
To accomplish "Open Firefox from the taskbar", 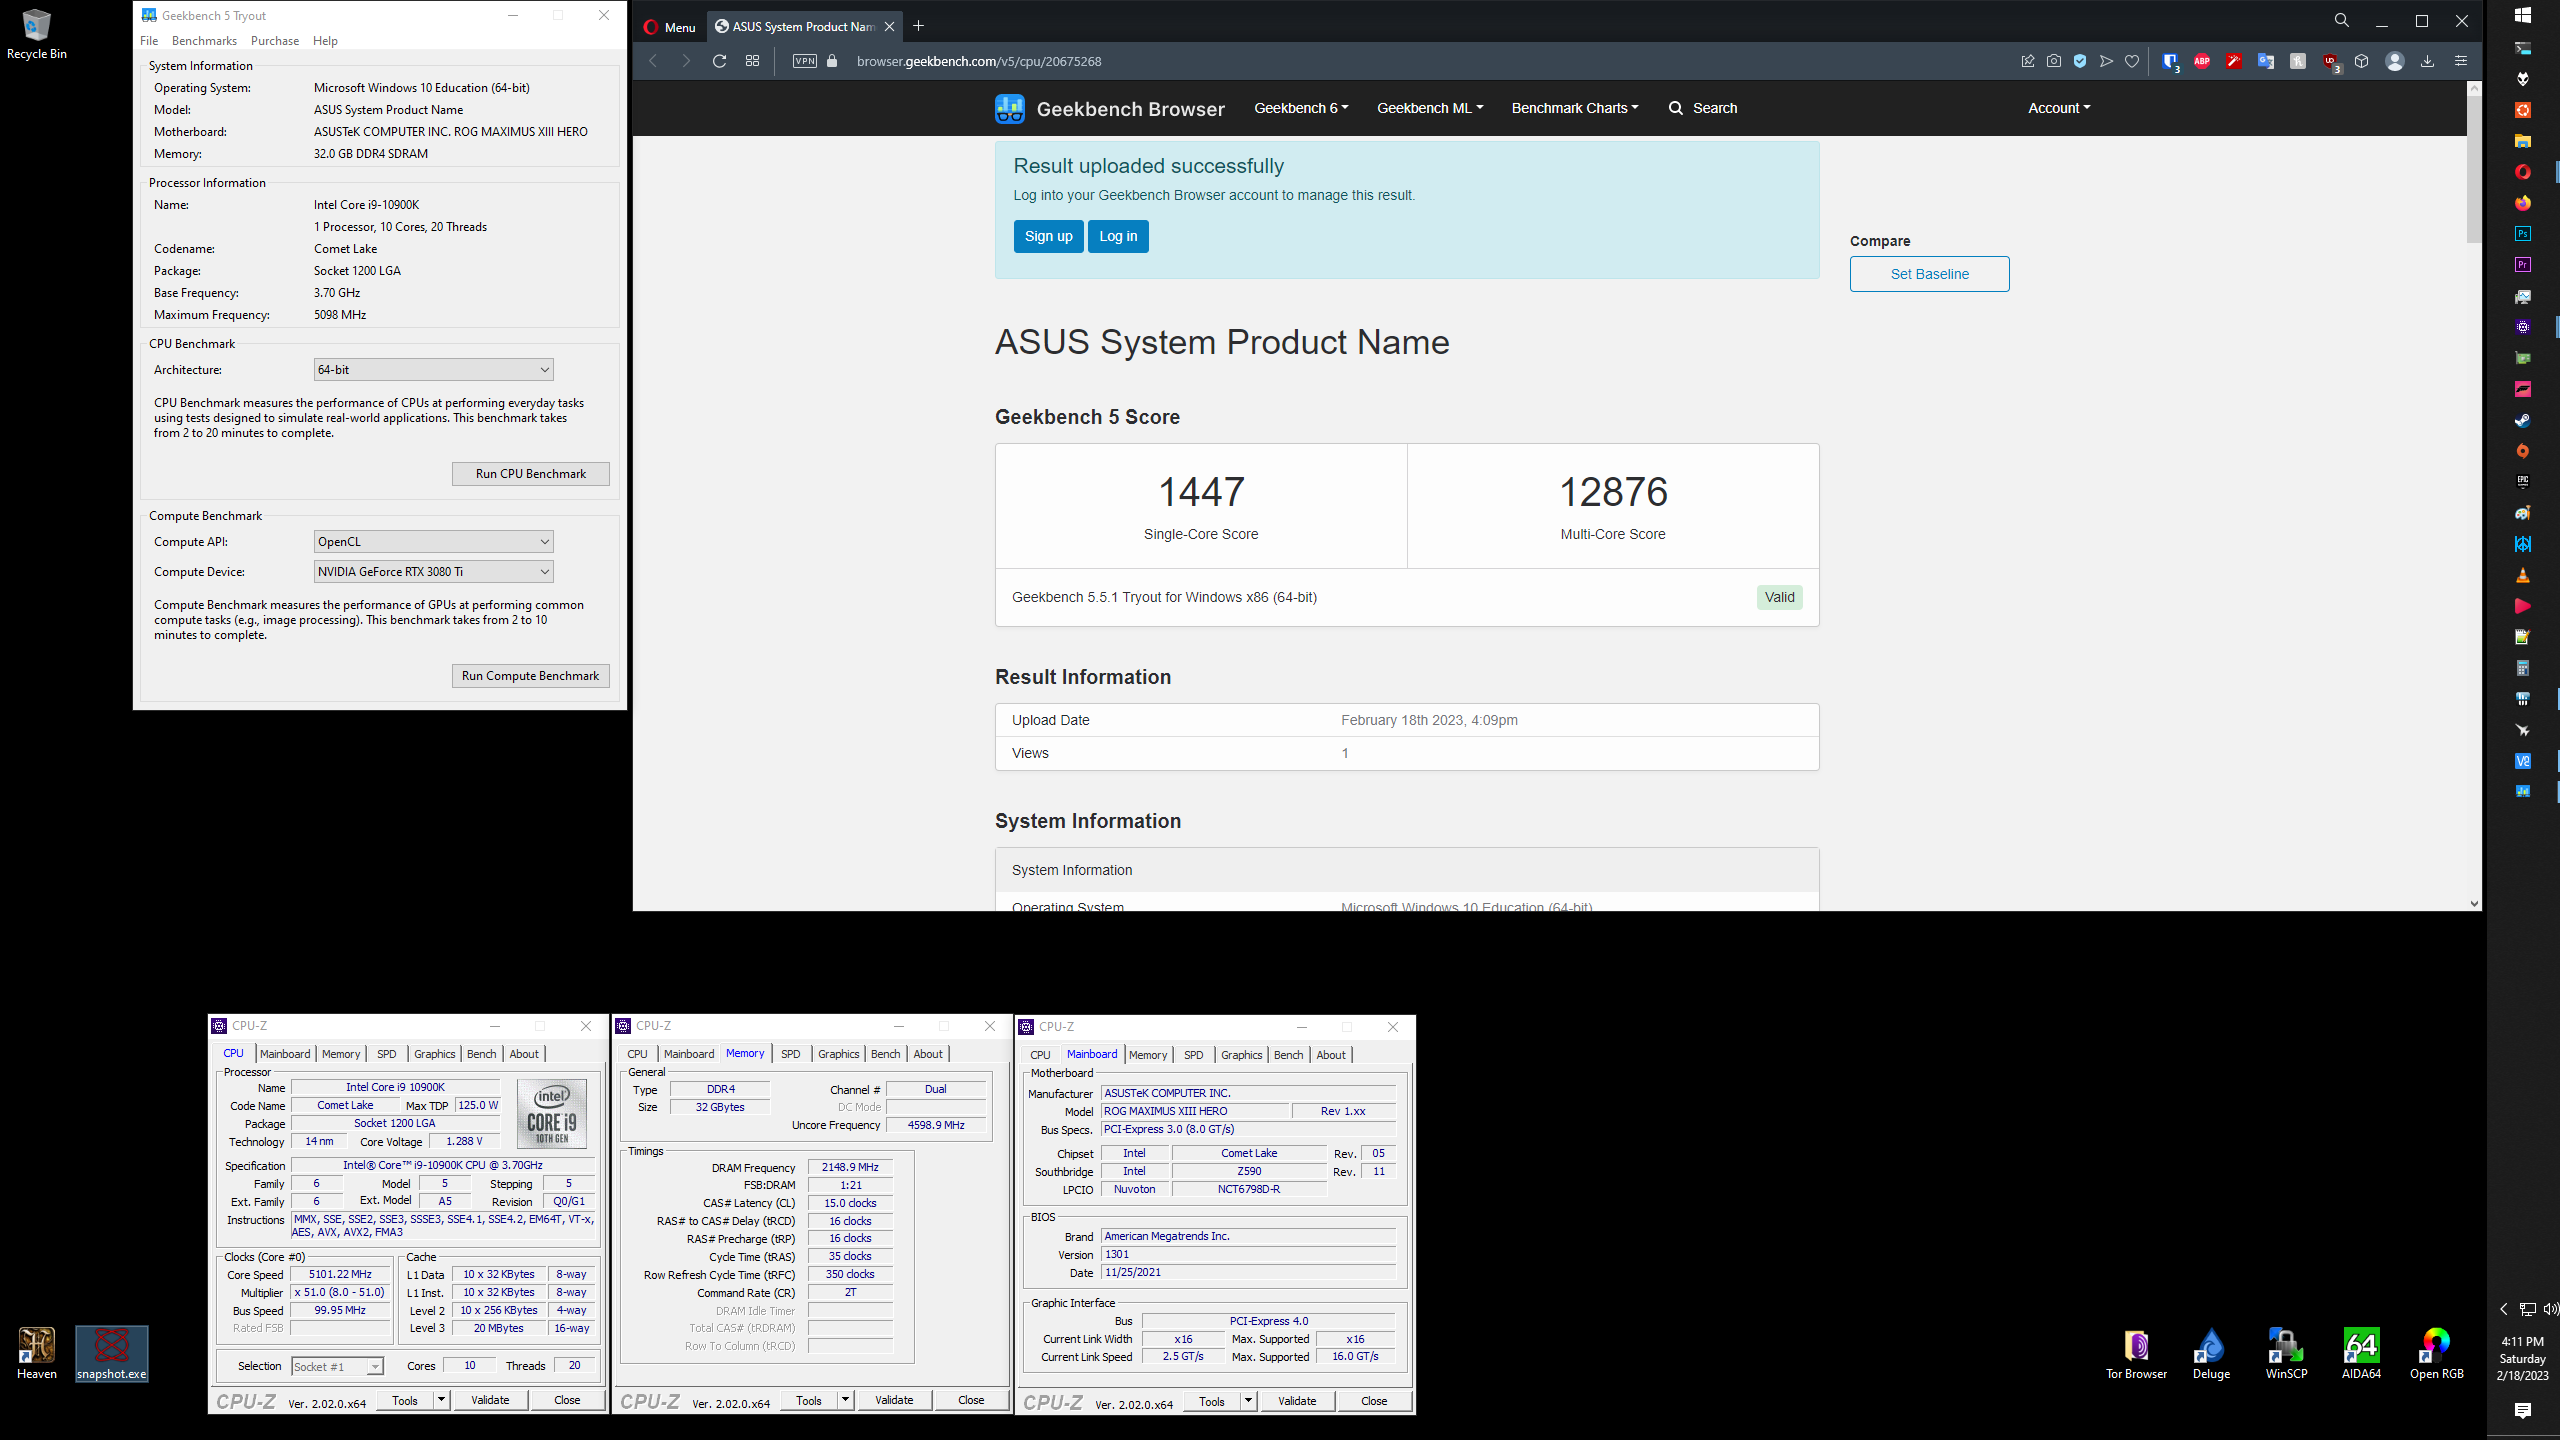I will [x=2523, y=203].
